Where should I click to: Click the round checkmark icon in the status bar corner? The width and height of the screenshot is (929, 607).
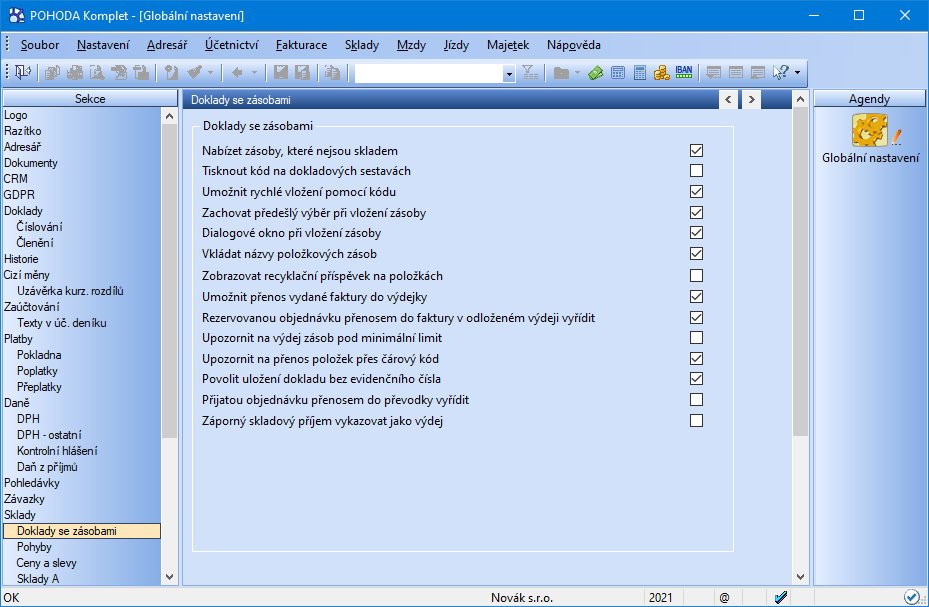(x=912, y=597)
